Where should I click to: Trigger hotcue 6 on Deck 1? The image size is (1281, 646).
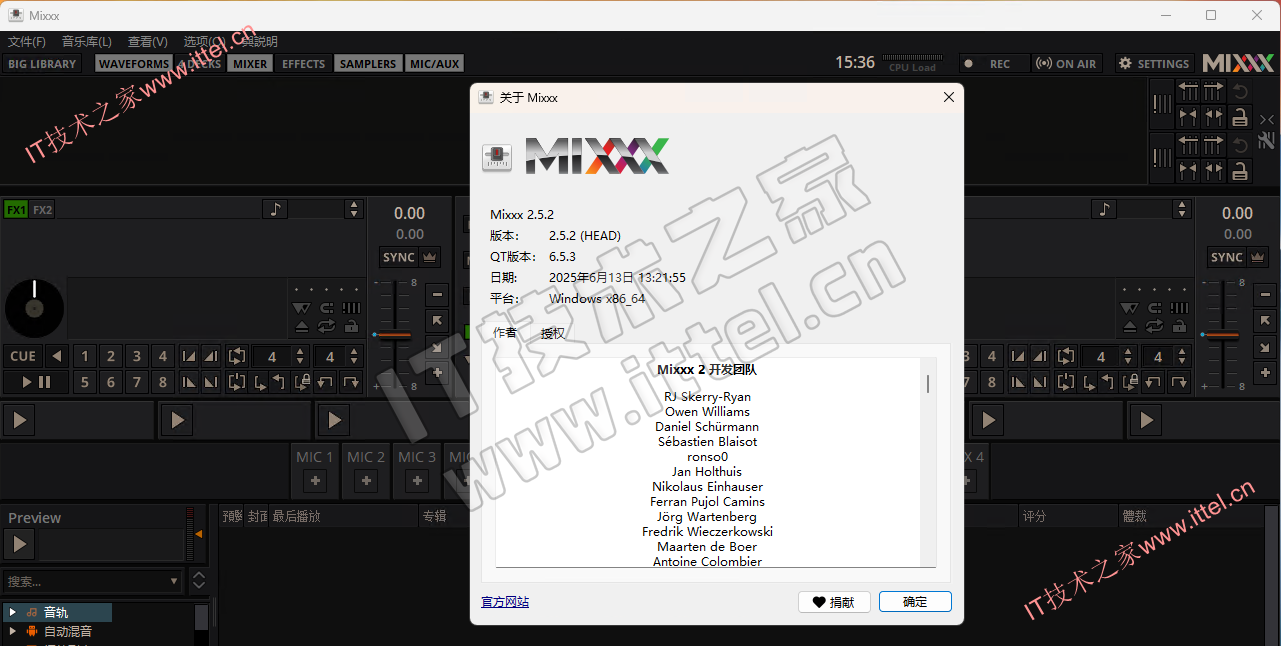tap(111, 382)
